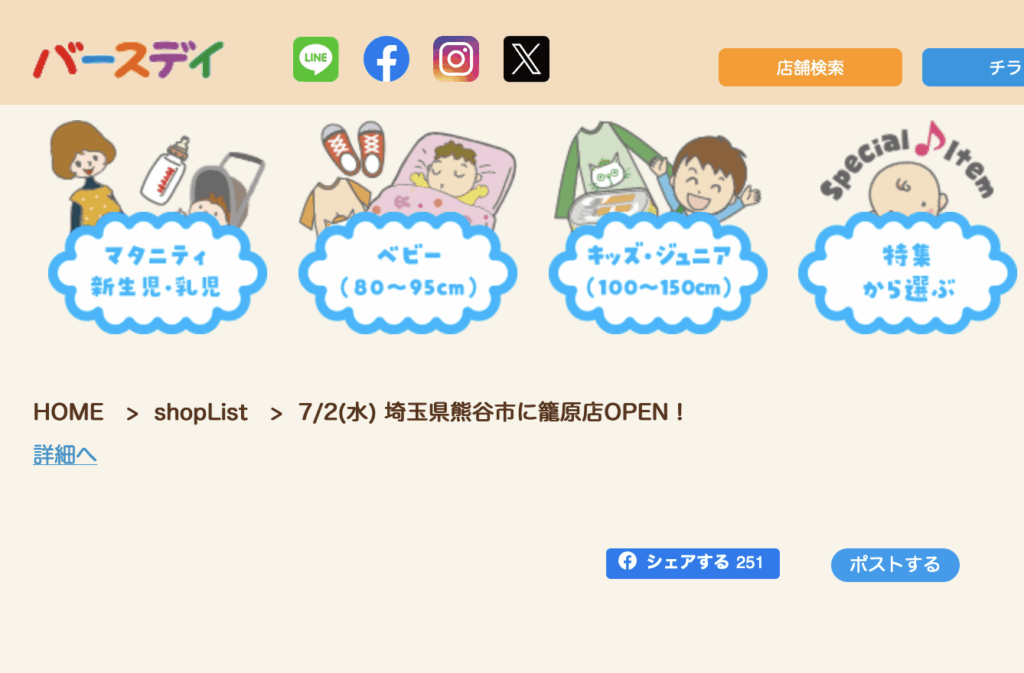Click the boy with green shirt illustration

(x=658, y=171)
